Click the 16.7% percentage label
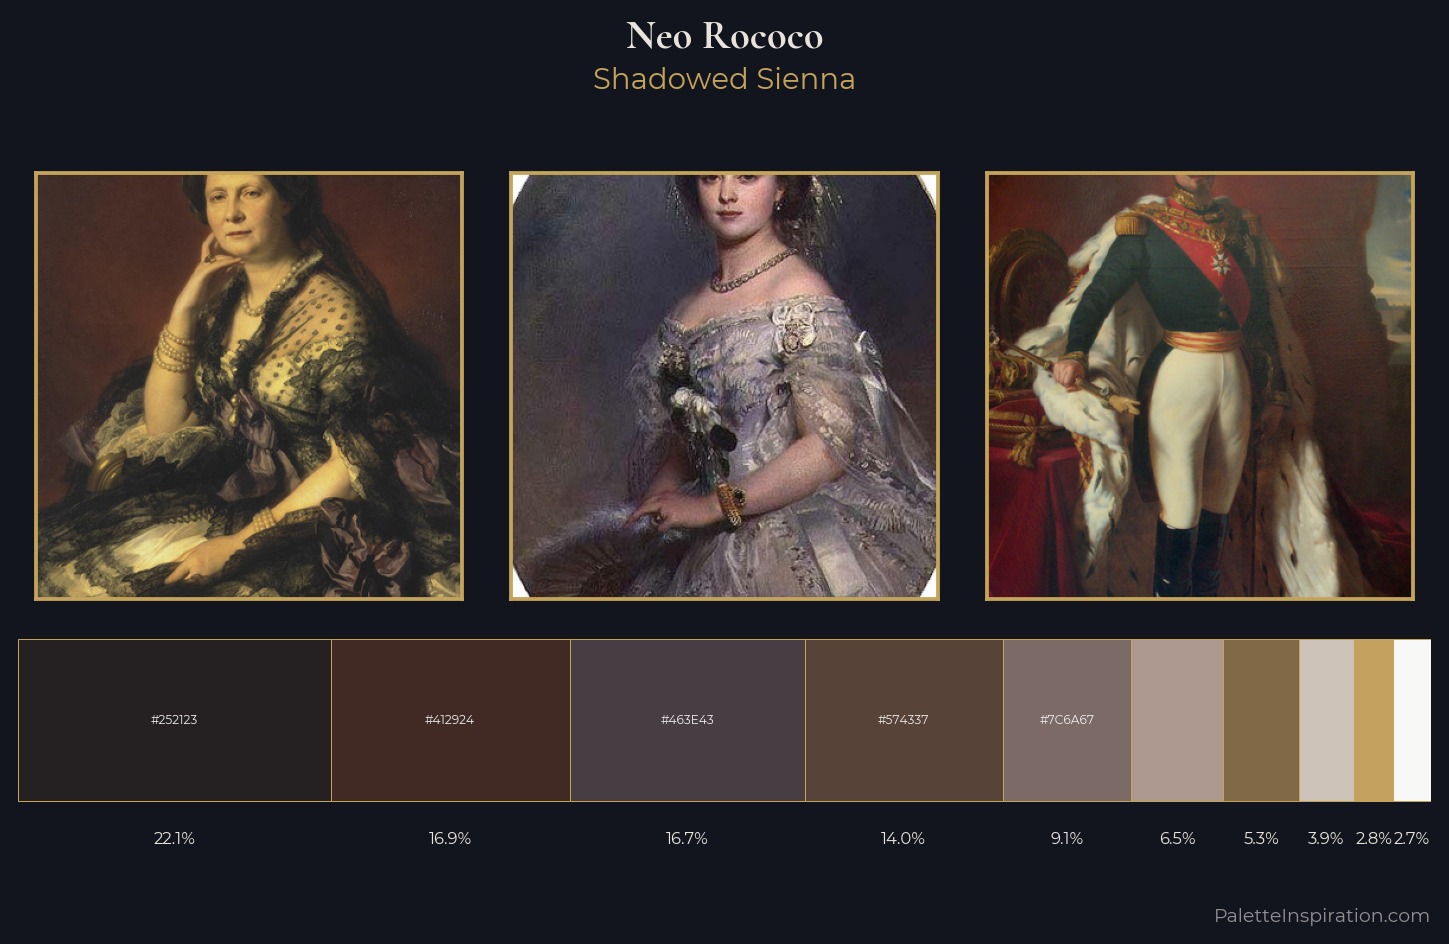 coord(687,838)
